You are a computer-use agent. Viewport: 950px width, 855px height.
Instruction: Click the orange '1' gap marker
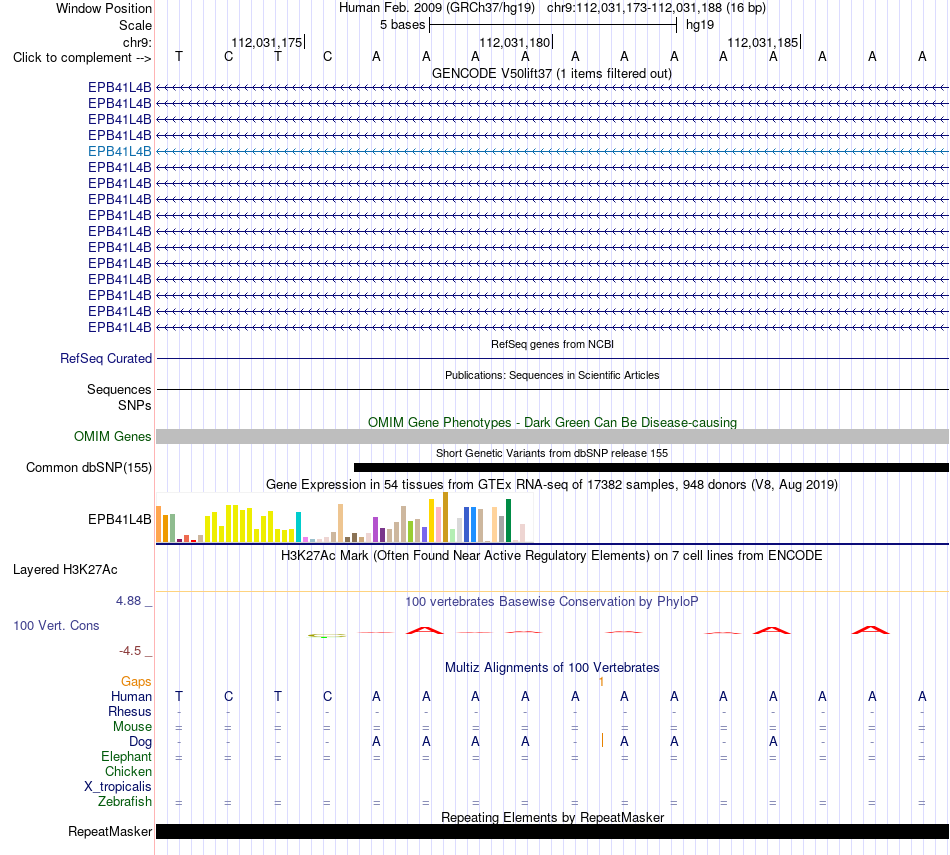click(x=602, y=682)
